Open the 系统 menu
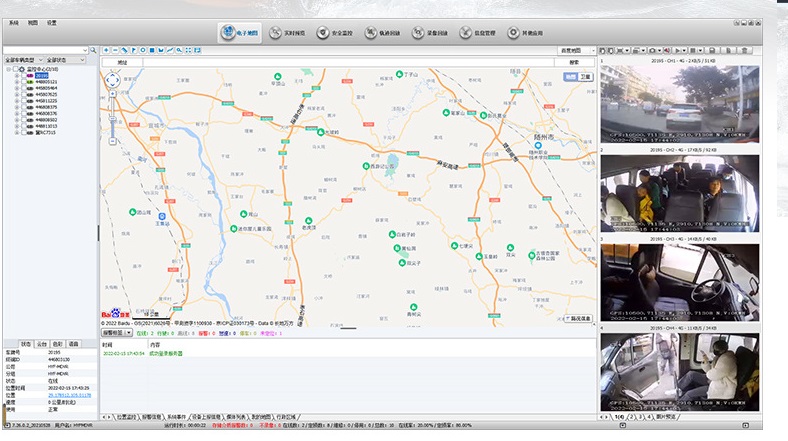Screen dimensions: 788x441 click(14, 22)
